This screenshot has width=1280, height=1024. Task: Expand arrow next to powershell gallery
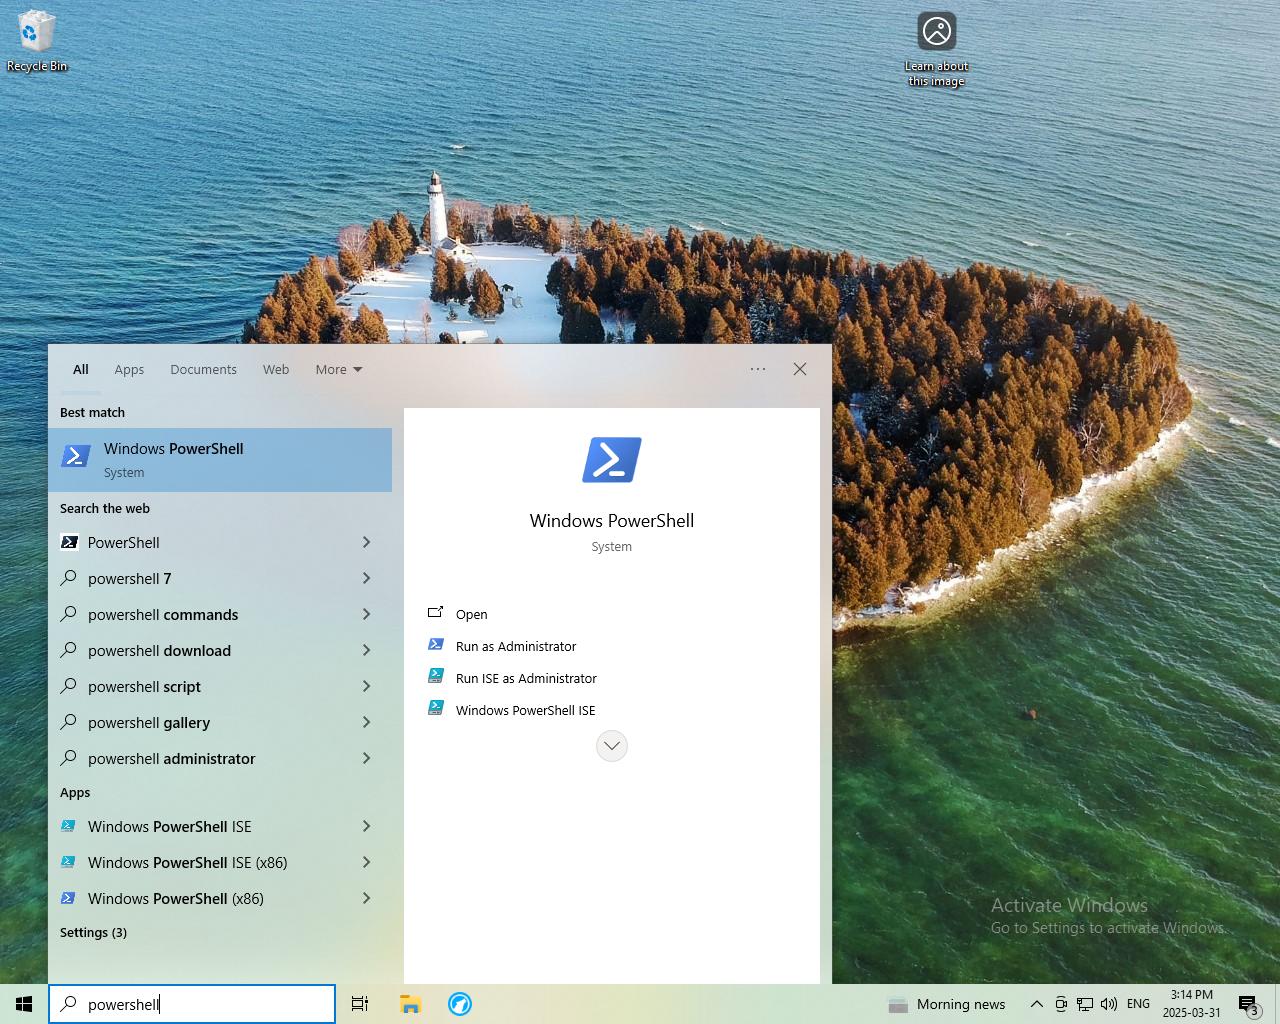pos(366,722)
